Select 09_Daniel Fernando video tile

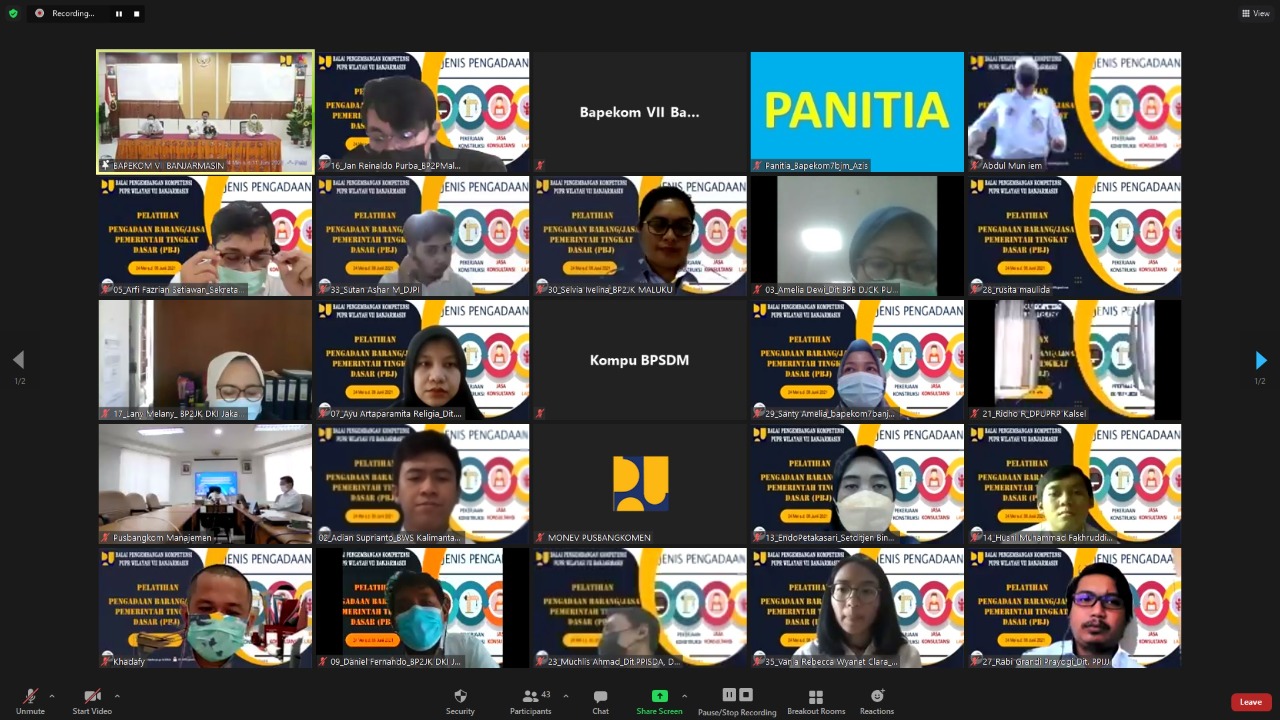[x=422, y=608]
